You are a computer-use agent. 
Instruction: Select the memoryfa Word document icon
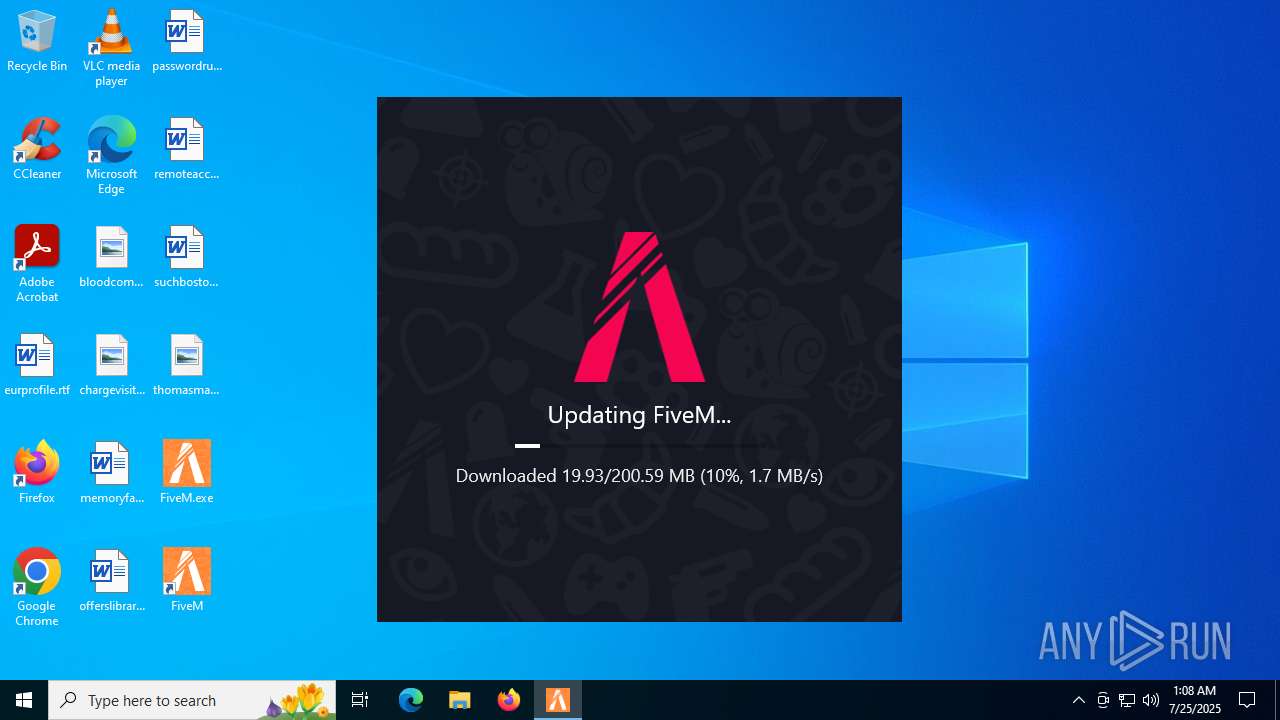(x=111, y=474)
